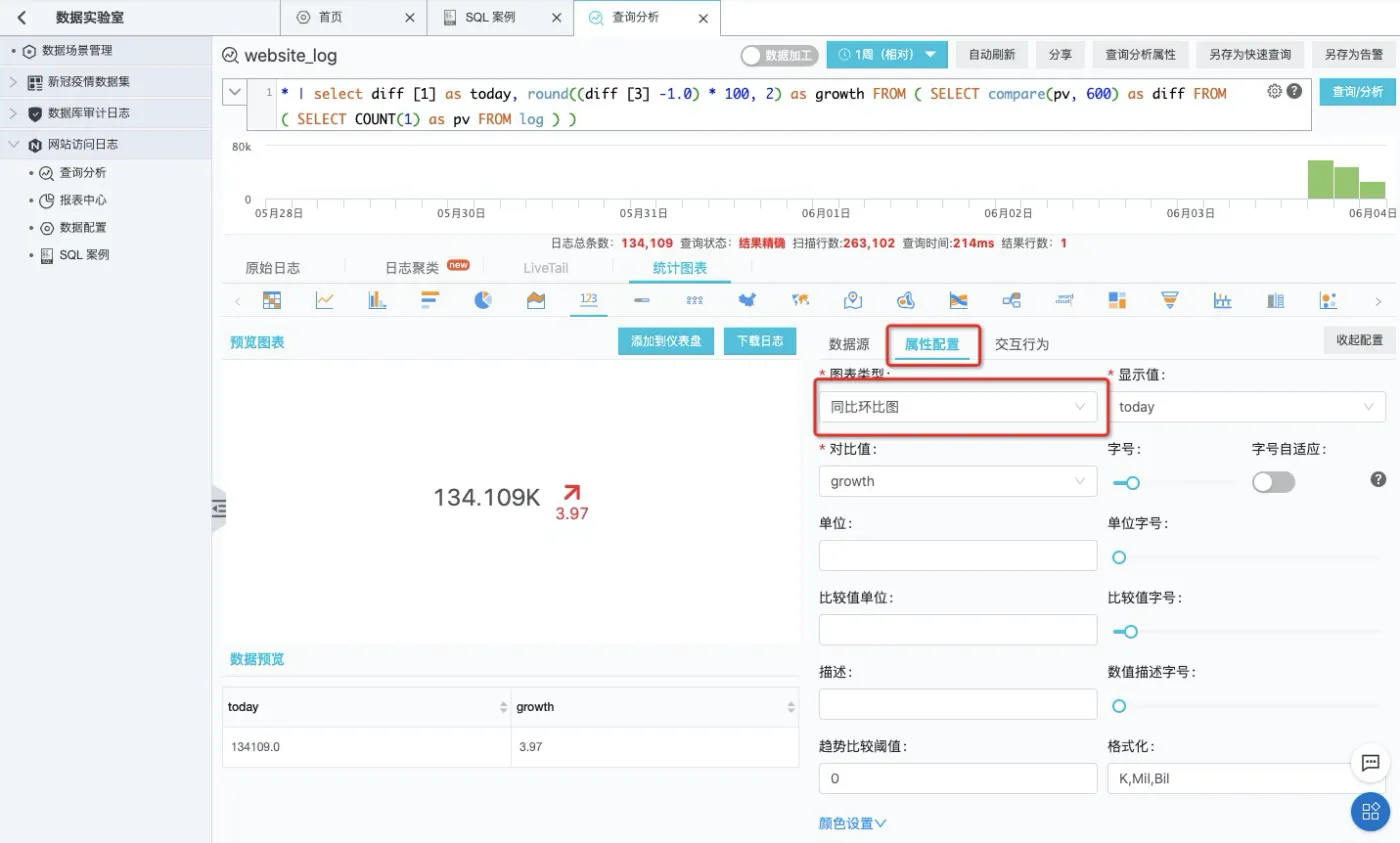Viewport: 1400px width, 843px height.
Task: Expand the 颜色设置 section
Action: coord(853,824)
